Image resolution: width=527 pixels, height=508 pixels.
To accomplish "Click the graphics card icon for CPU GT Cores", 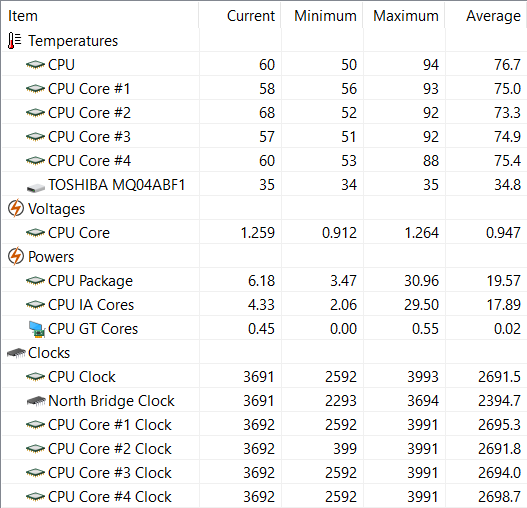I will pyautogui.click(x=37, y=329).
